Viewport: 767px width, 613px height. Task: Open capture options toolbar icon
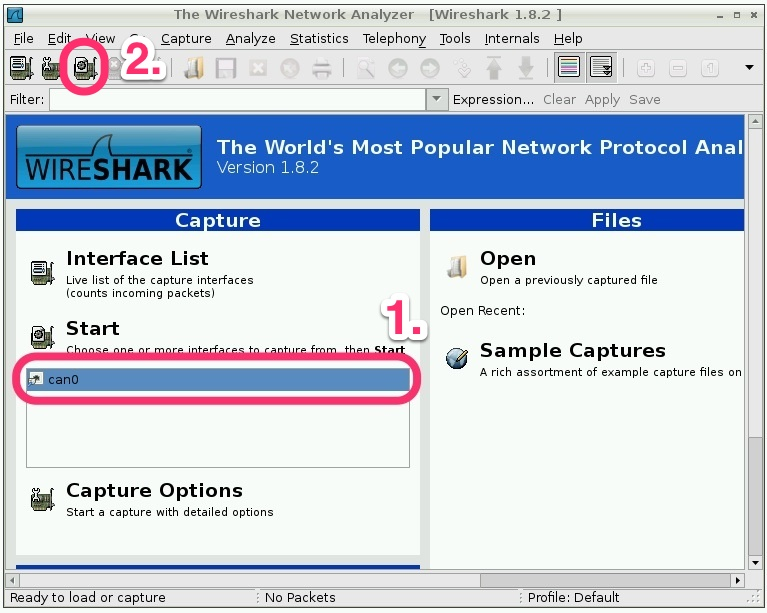click(x=51, y=68)
